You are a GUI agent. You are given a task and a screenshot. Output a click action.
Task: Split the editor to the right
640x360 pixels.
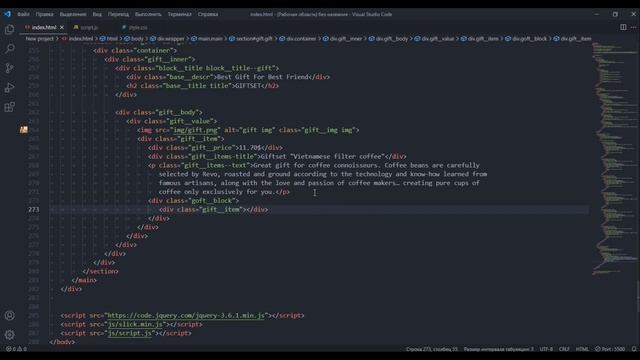point(623,27)
